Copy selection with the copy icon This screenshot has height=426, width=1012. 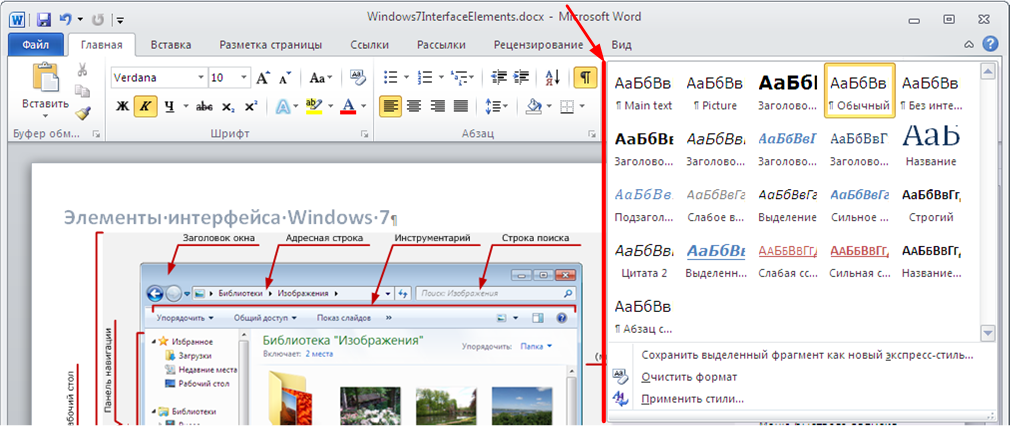pyautogui.click(x=83, y=91)
